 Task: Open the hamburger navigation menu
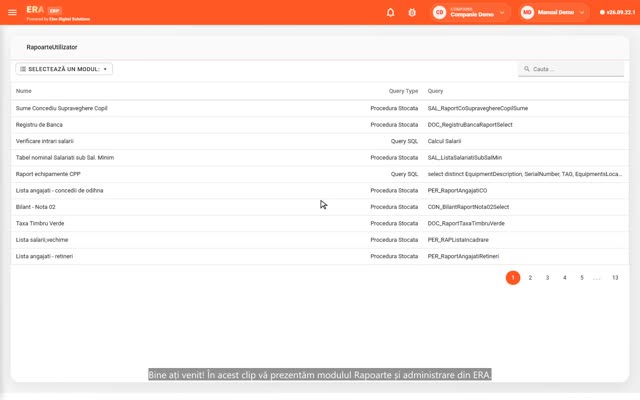[x=12, y=12]
